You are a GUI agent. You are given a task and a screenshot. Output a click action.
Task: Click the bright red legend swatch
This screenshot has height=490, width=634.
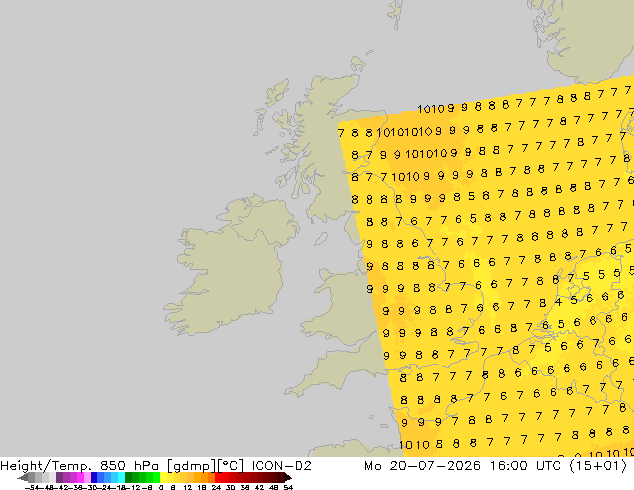tap(218, 477)
